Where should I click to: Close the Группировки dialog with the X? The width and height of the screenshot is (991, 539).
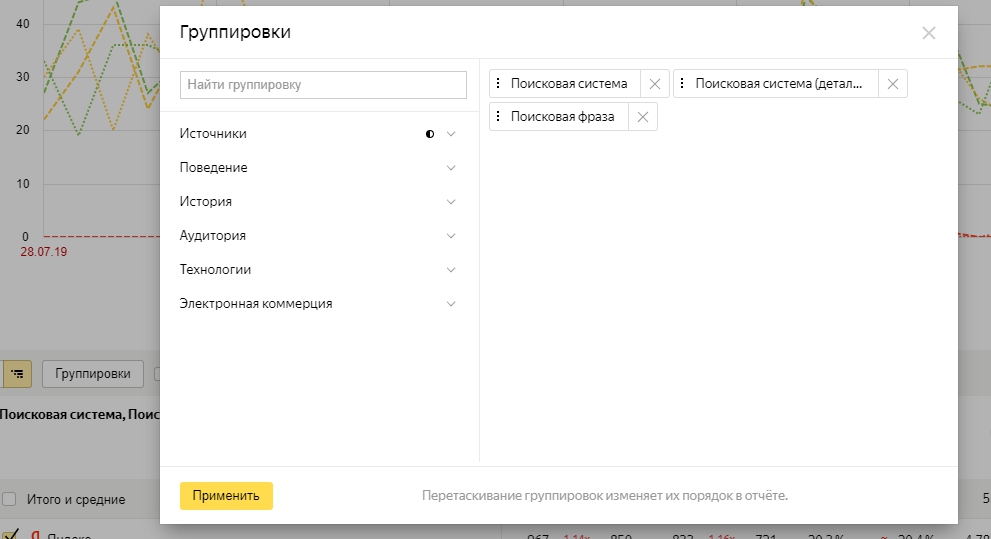[928, 33]
